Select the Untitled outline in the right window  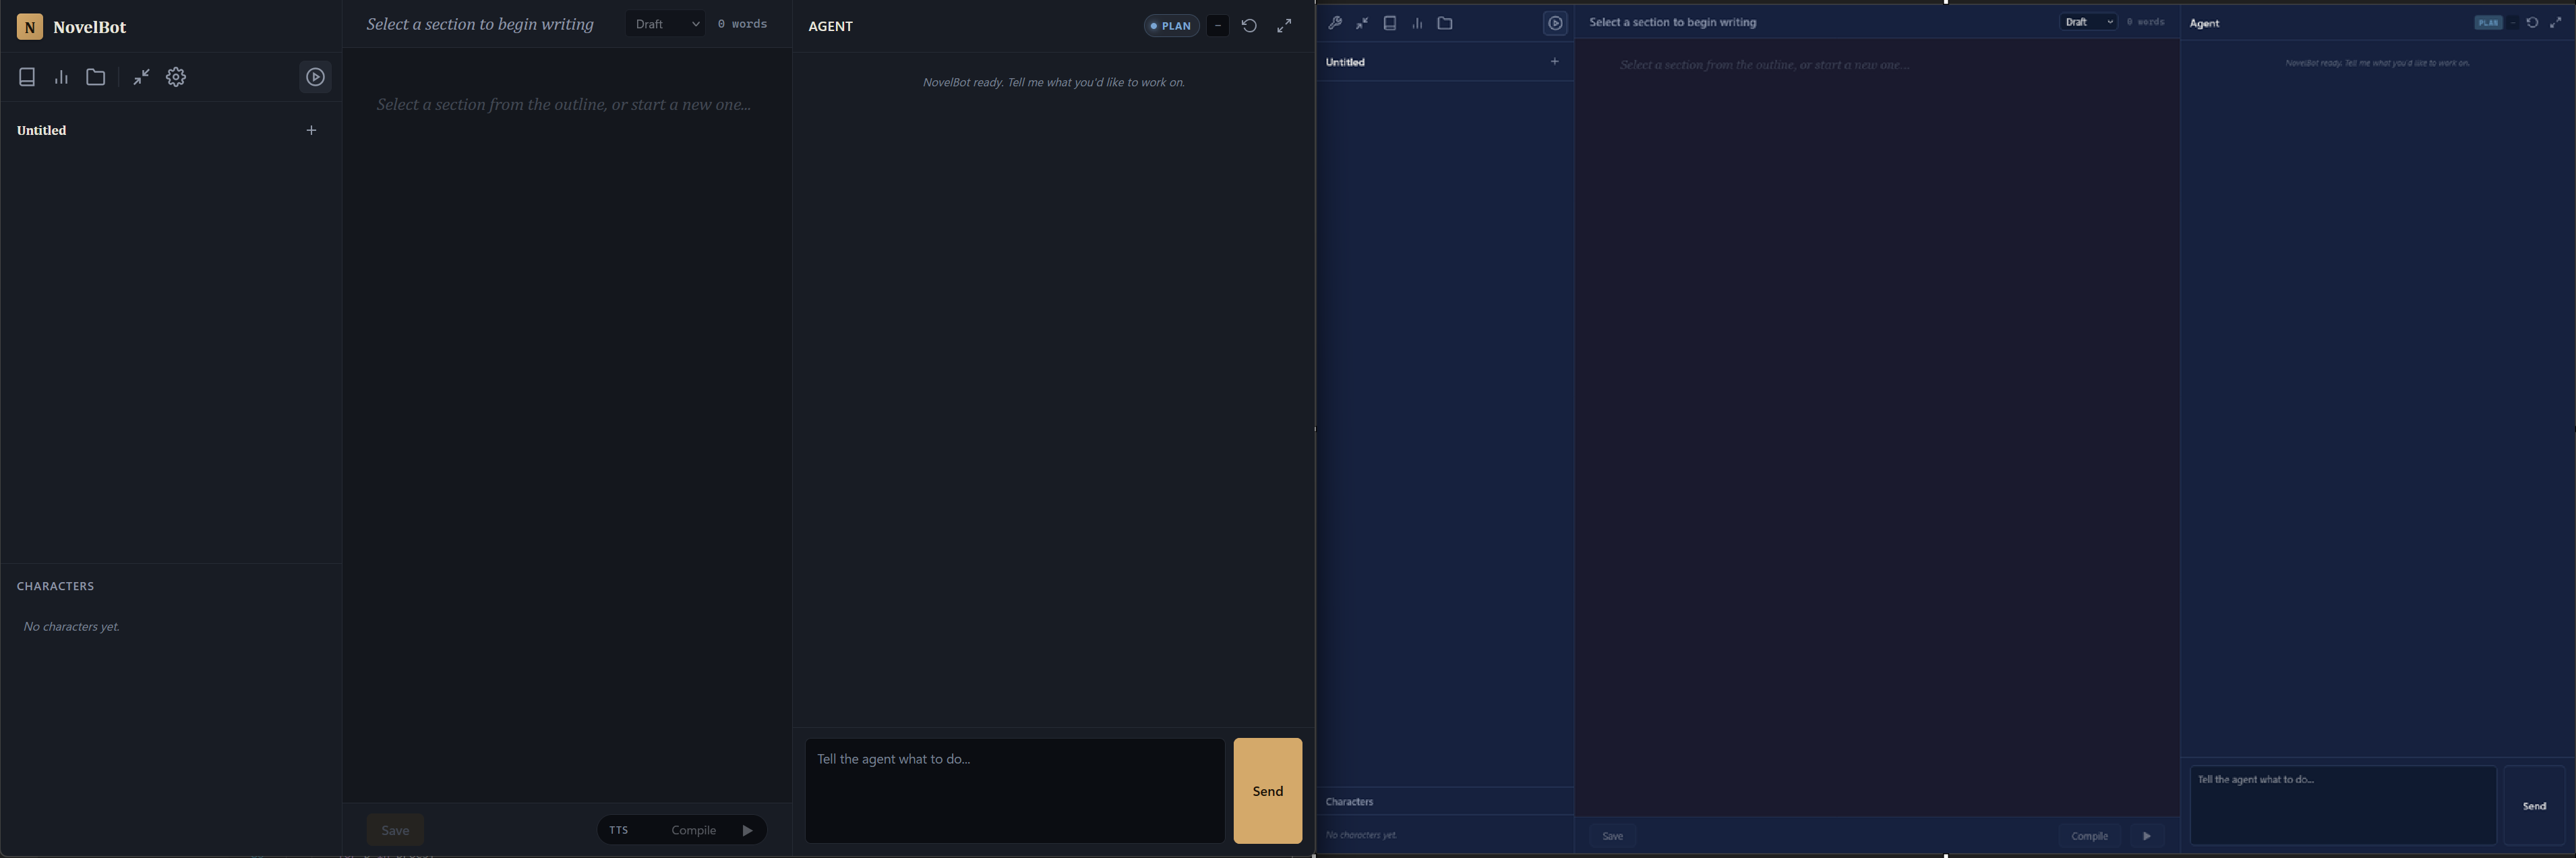1346,62
